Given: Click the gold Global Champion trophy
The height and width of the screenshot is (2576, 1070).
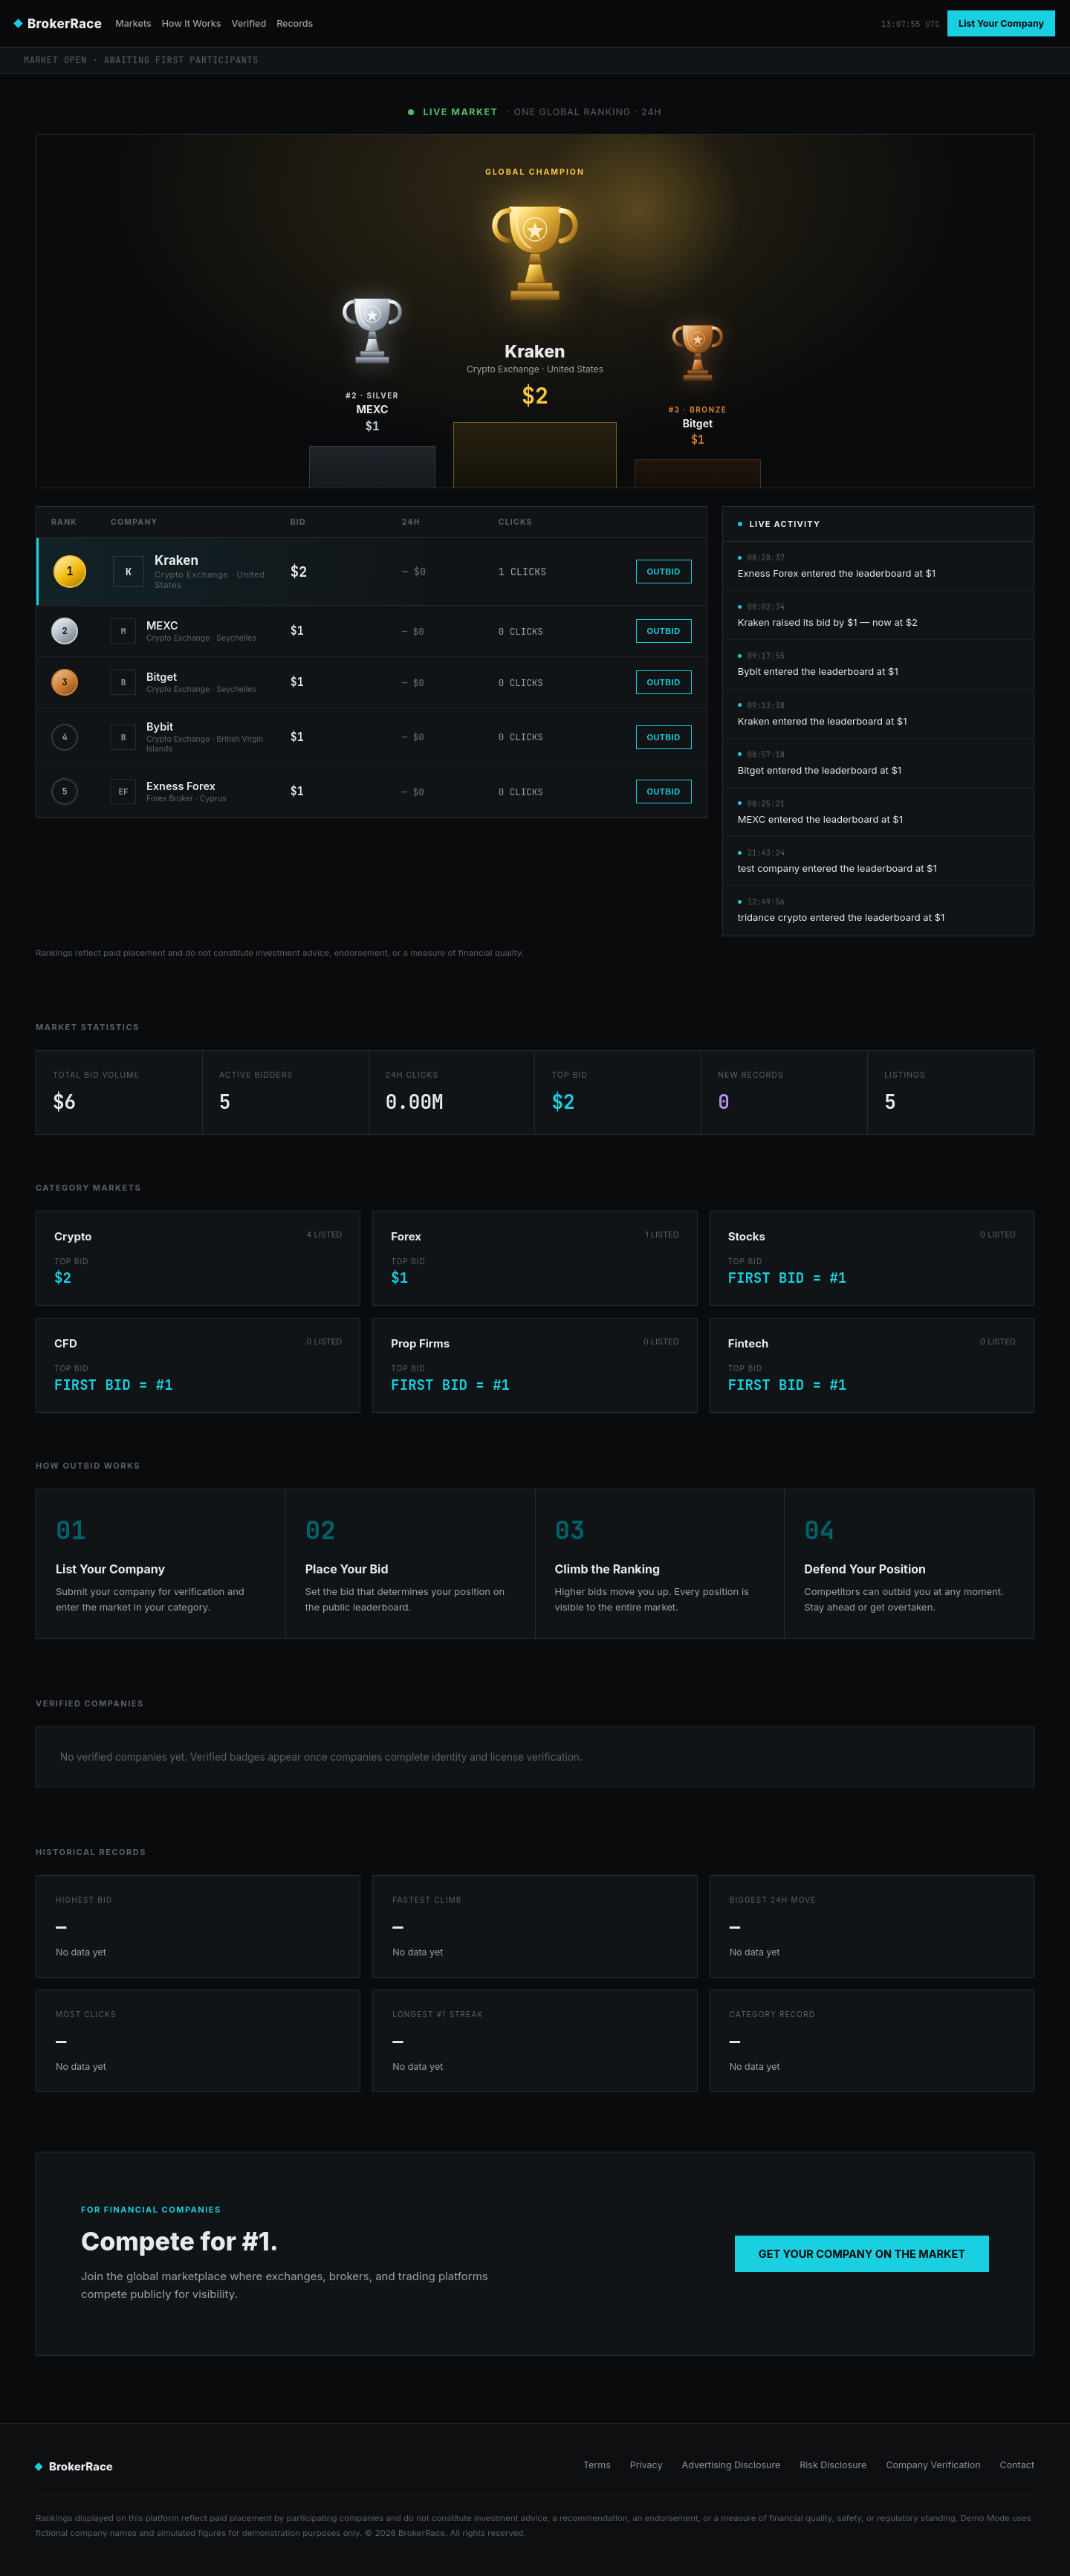Looking at the screenshot, I should tap(535, 253).
